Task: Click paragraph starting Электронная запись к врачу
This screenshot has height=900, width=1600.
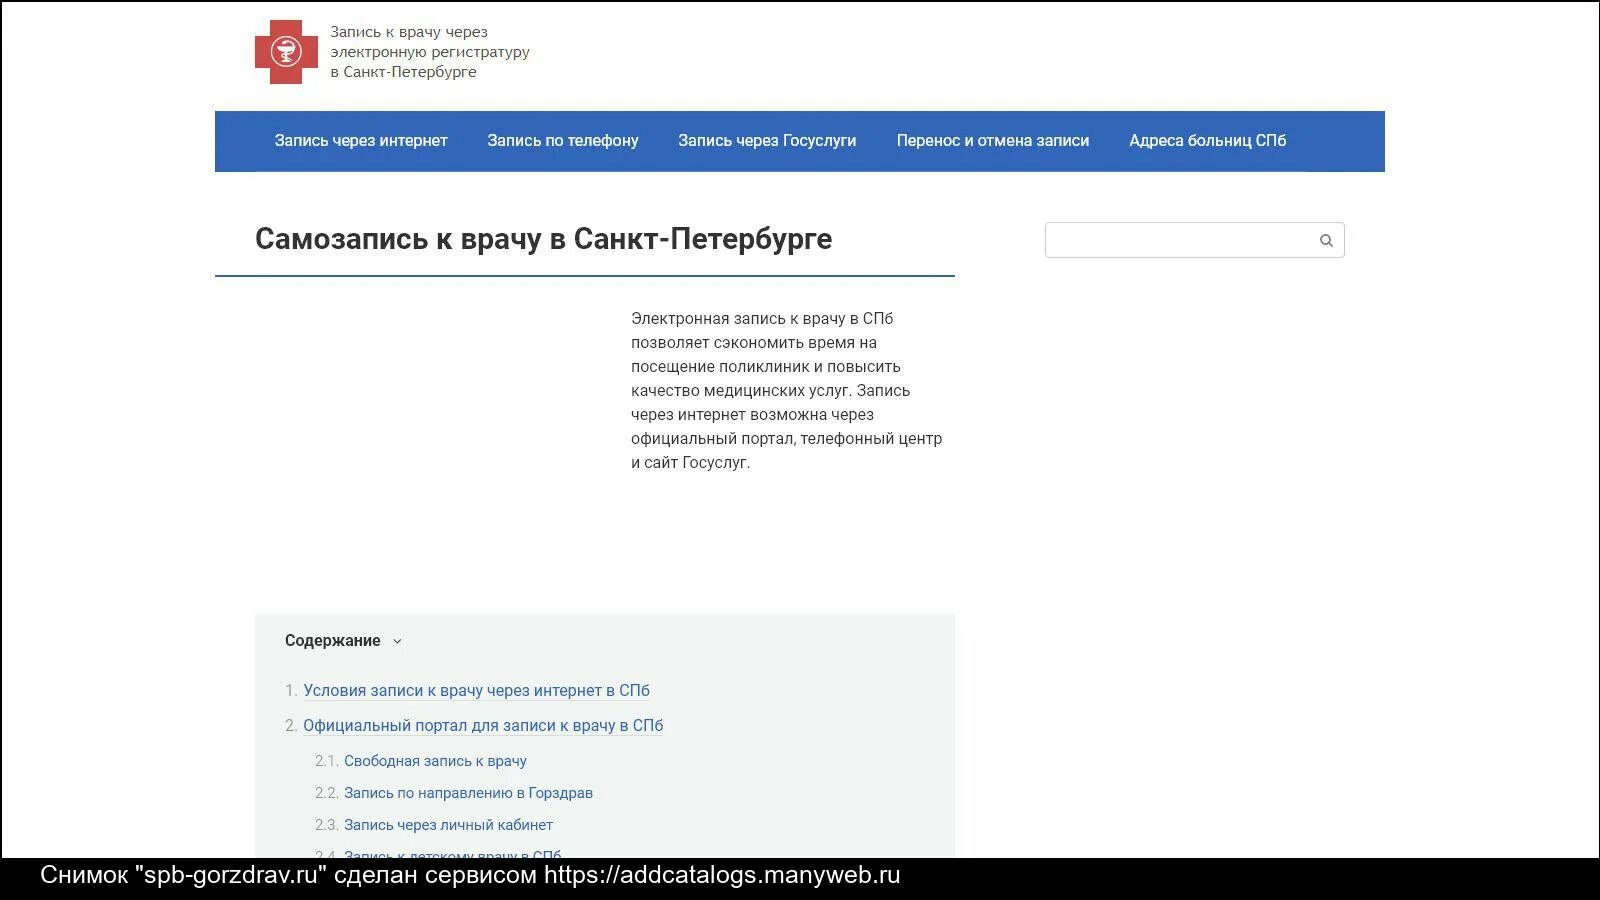Action: [787, 391]
